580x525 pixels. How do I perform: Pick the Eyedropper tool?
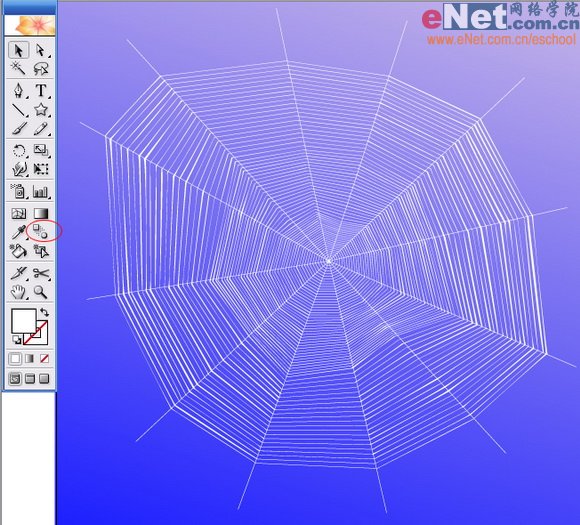[18, 232]
